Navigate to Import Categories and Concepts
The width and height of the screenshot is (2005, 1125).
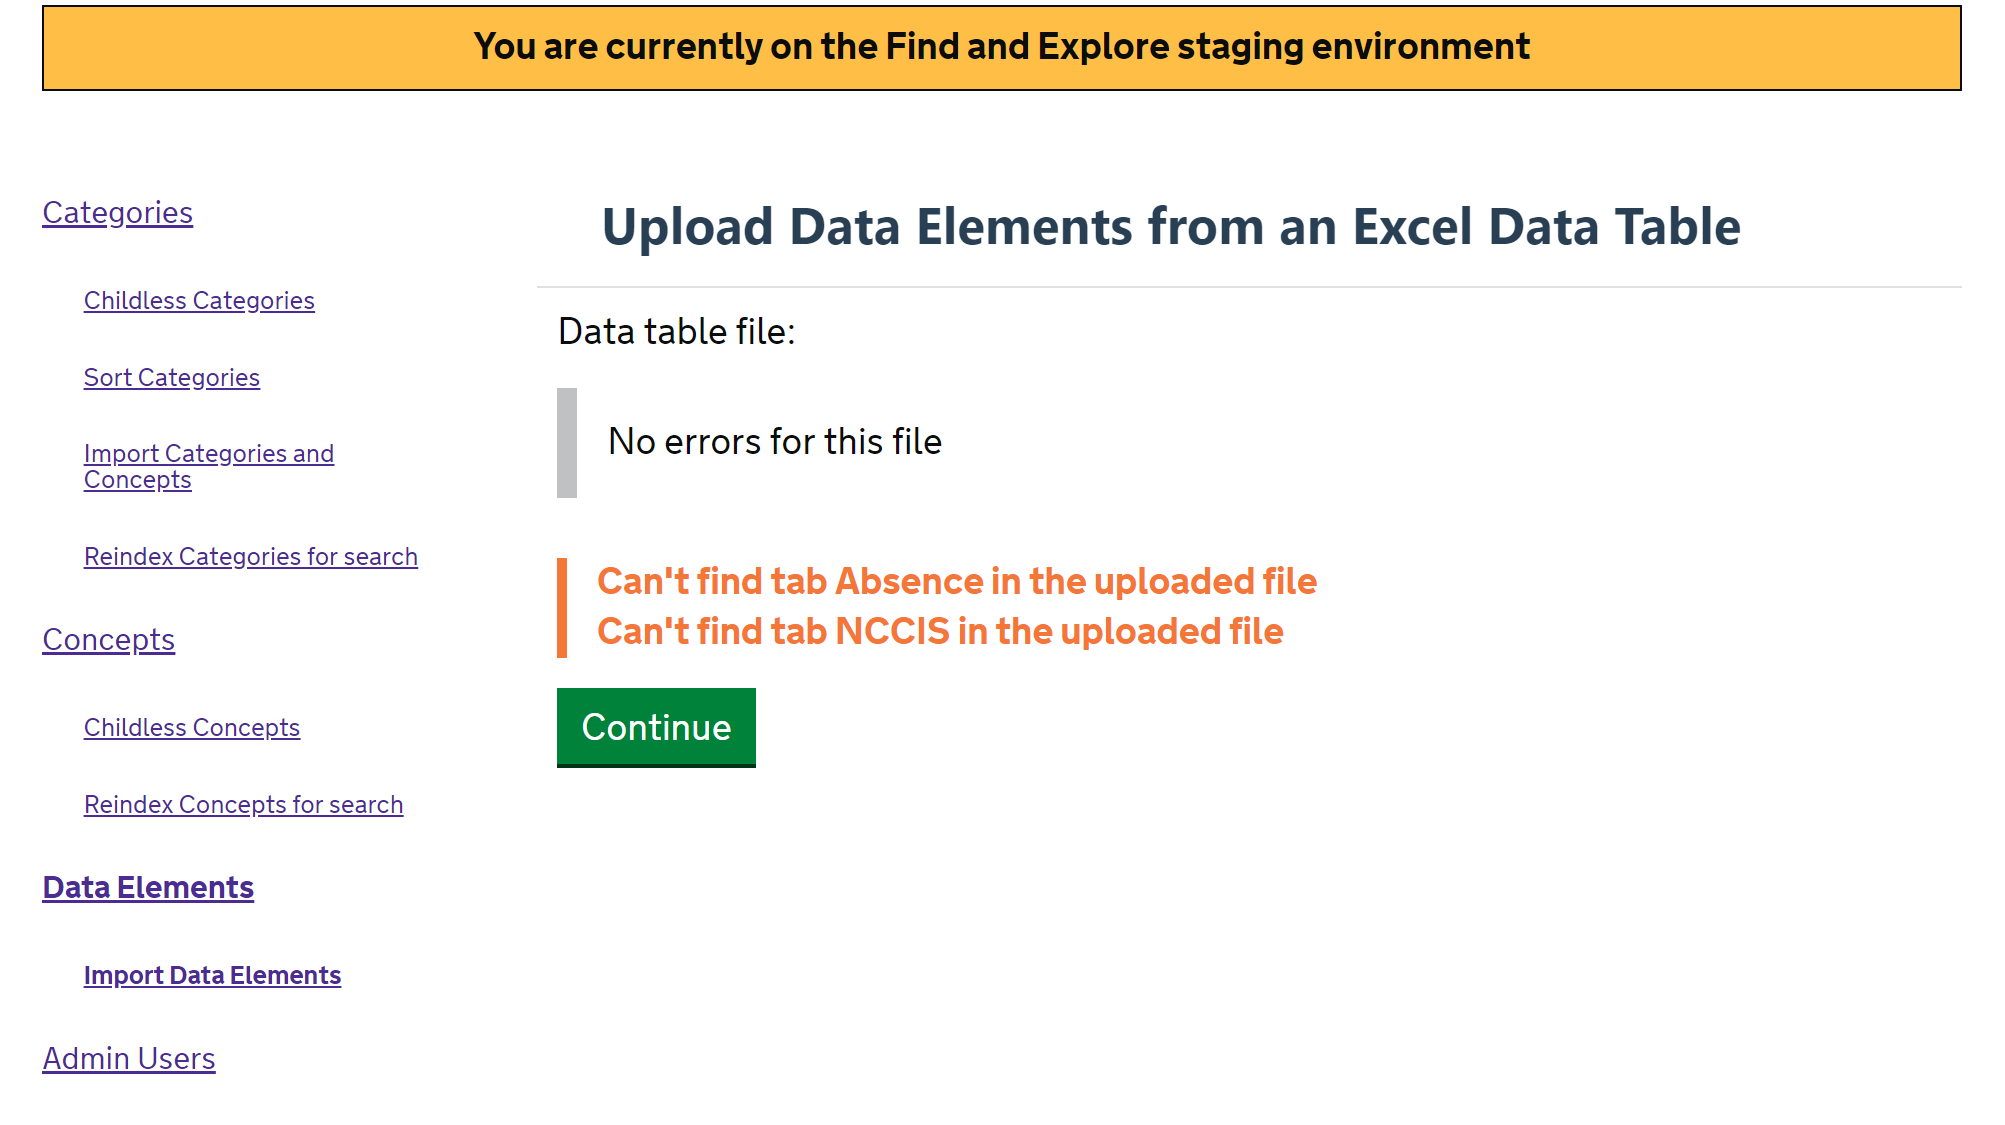tap(209, 466)
